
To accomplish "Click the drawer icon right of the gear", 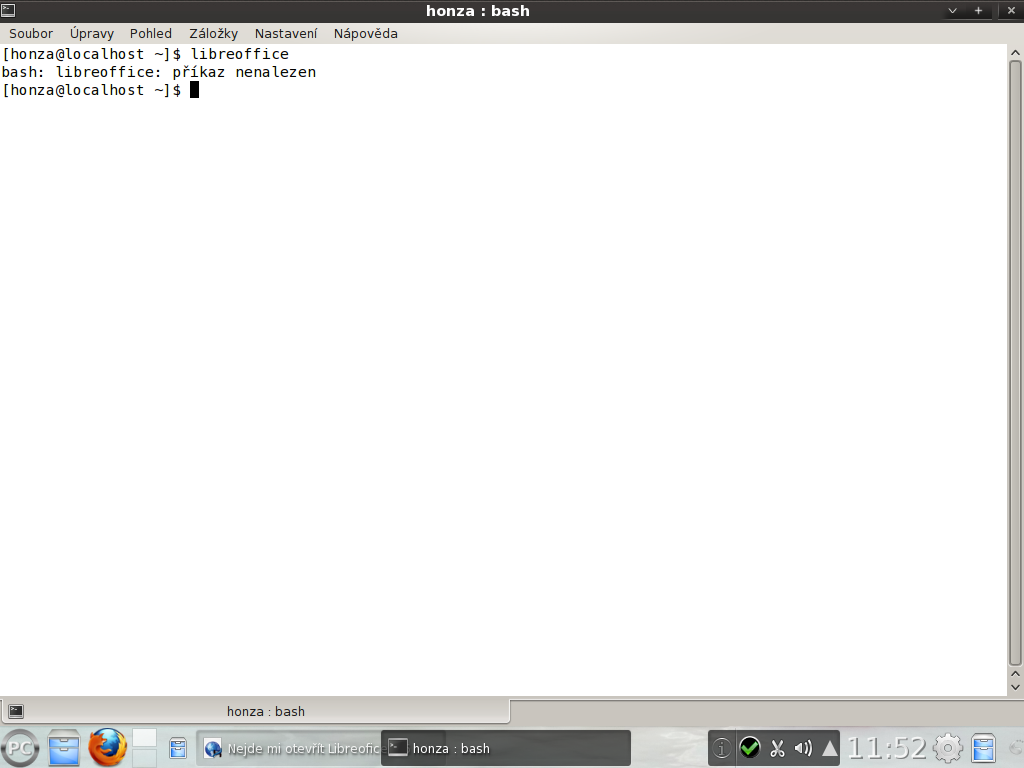I will tap(984, 748).
